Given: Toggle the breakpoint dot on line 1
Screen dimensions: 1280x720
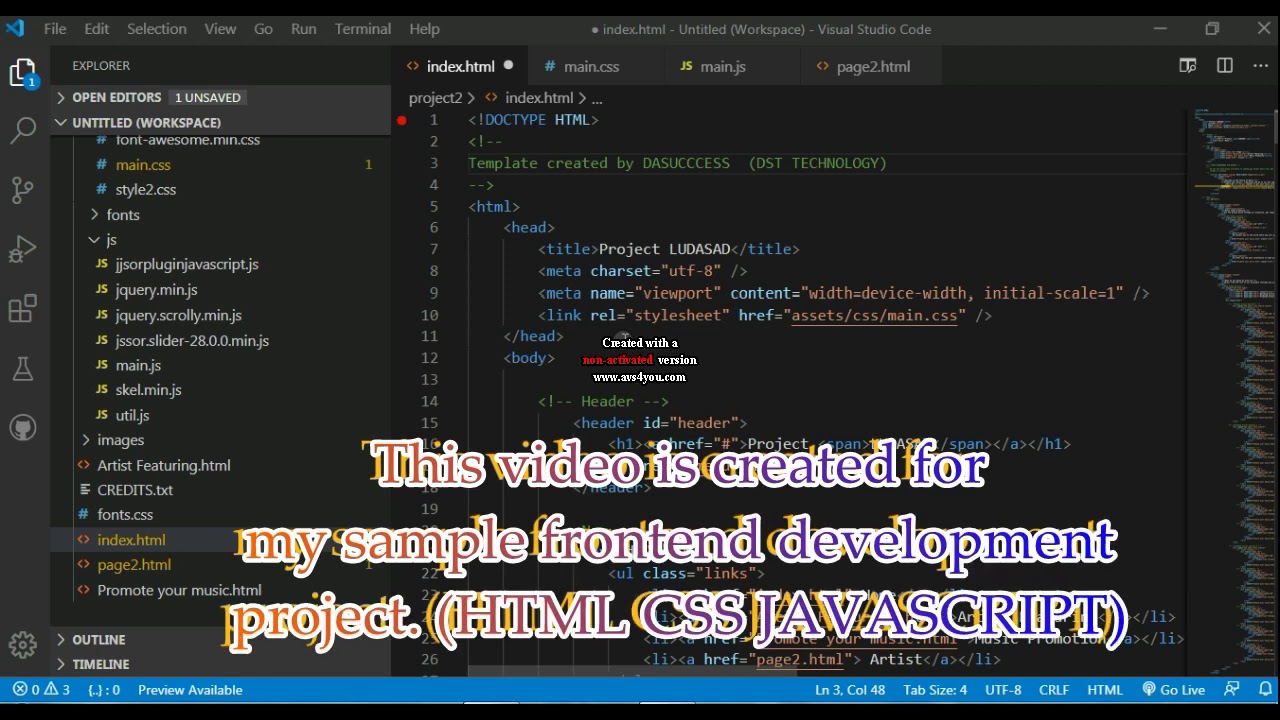Looking at the screenshot, I should tap(402, 120).
